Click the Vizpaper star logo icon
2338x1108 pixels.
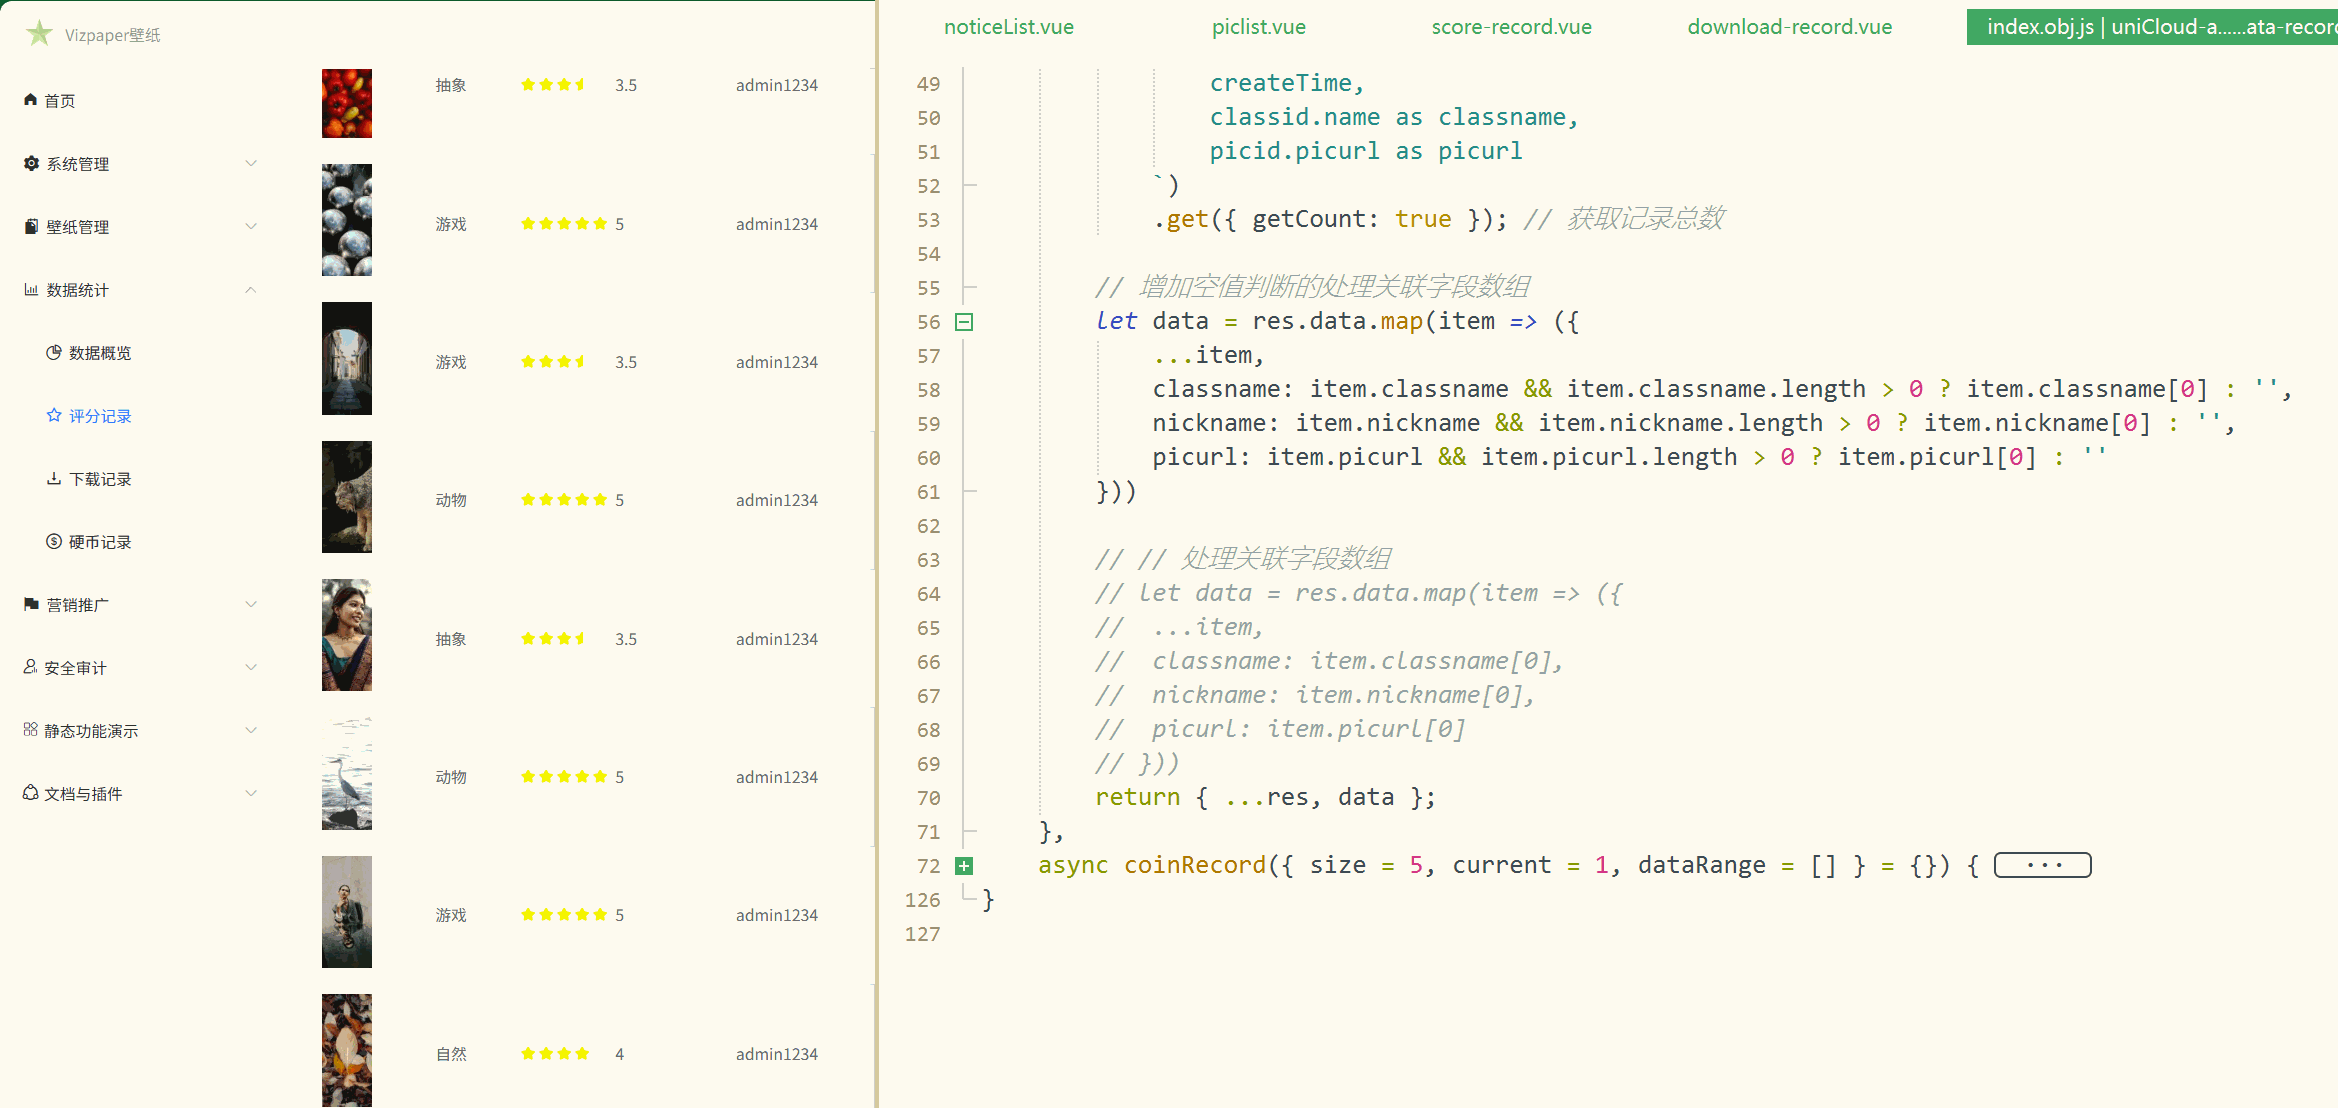(39, 33)
